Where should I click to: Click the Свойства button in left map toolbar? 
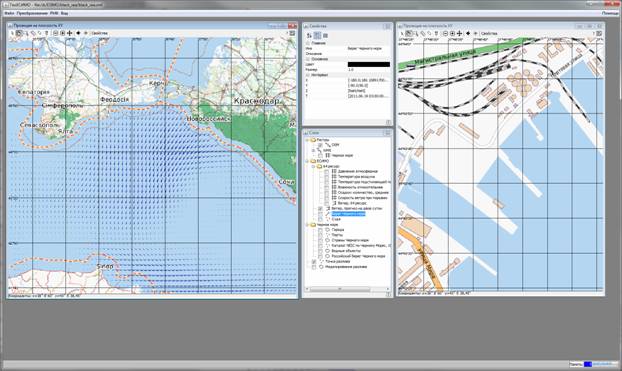point(100,33)
